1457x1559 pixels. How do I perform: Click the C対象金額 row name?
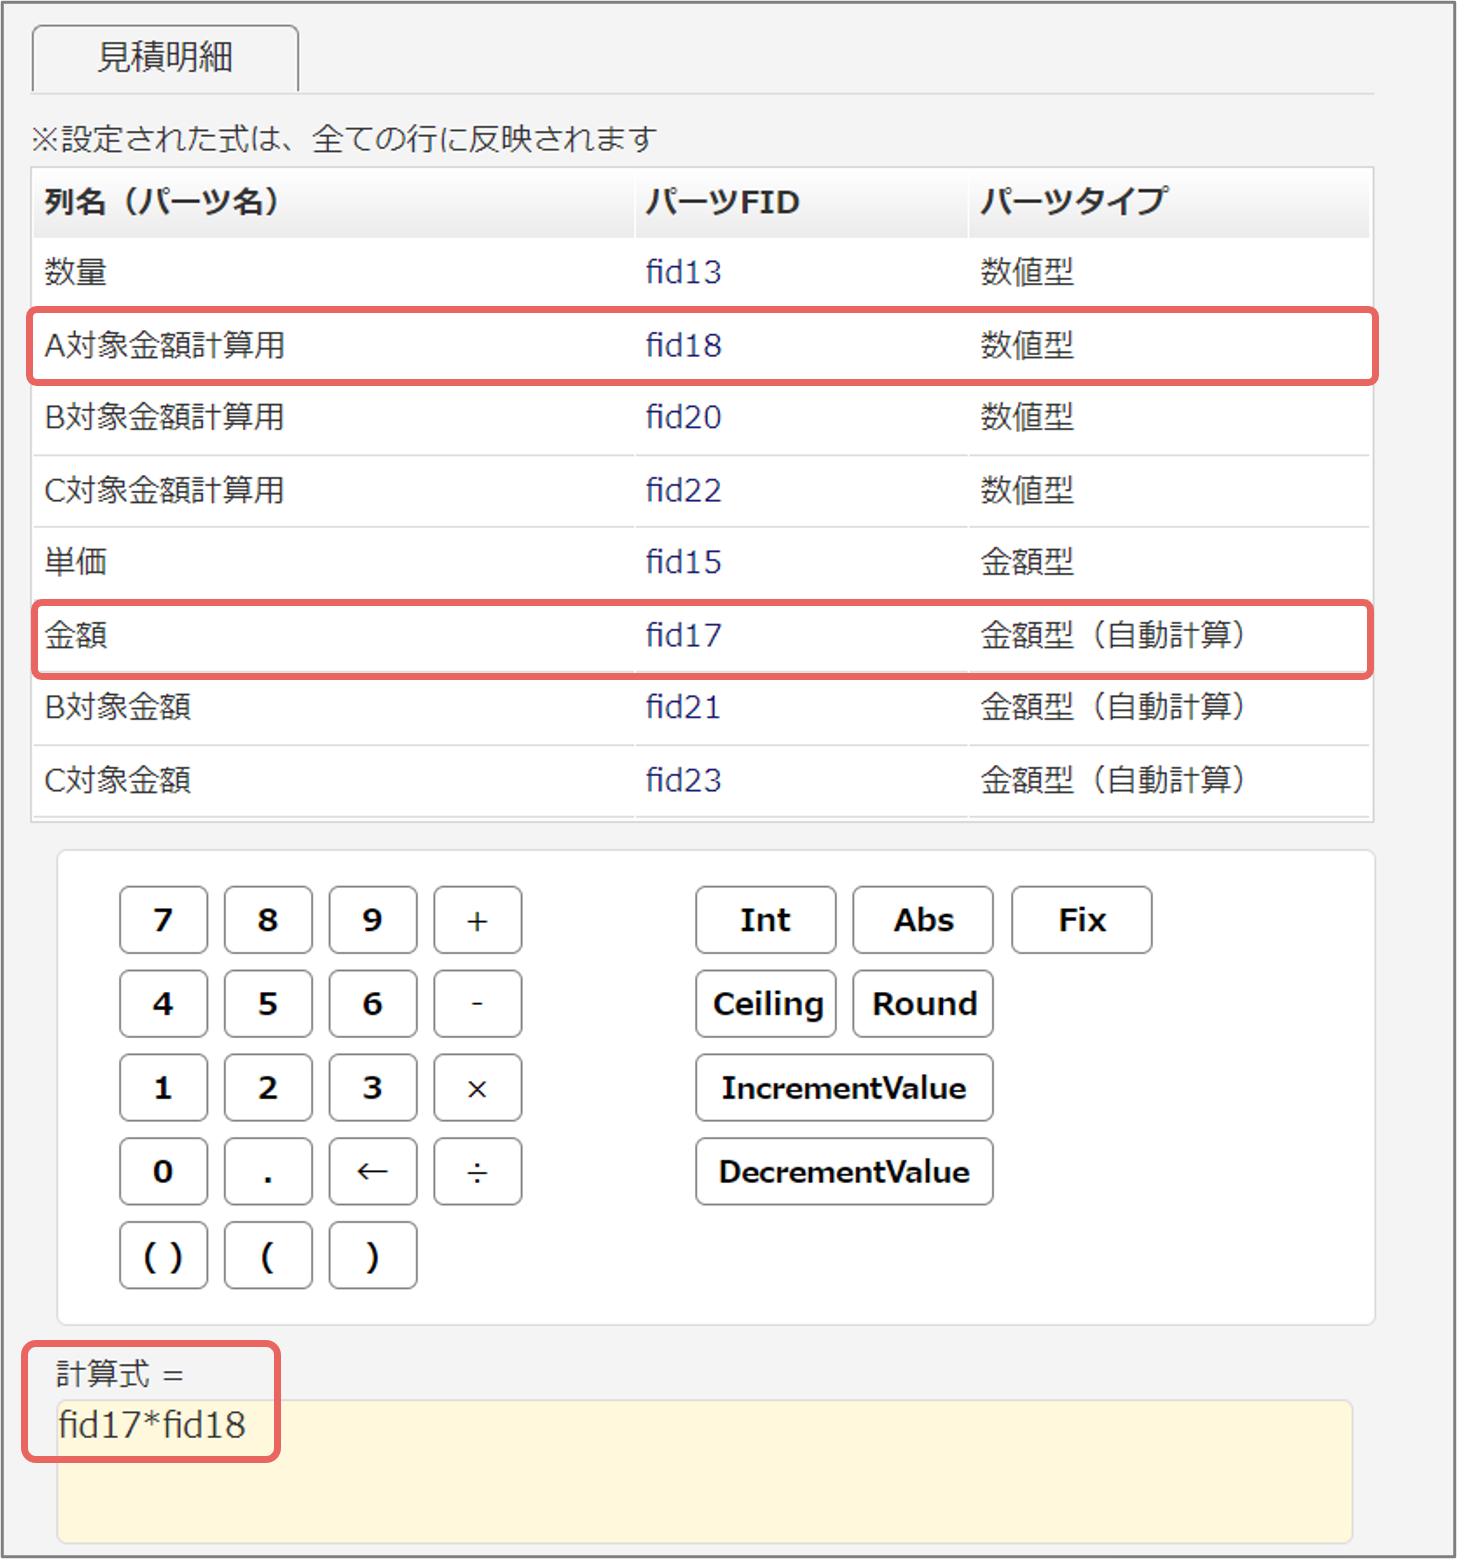point(118,780)
